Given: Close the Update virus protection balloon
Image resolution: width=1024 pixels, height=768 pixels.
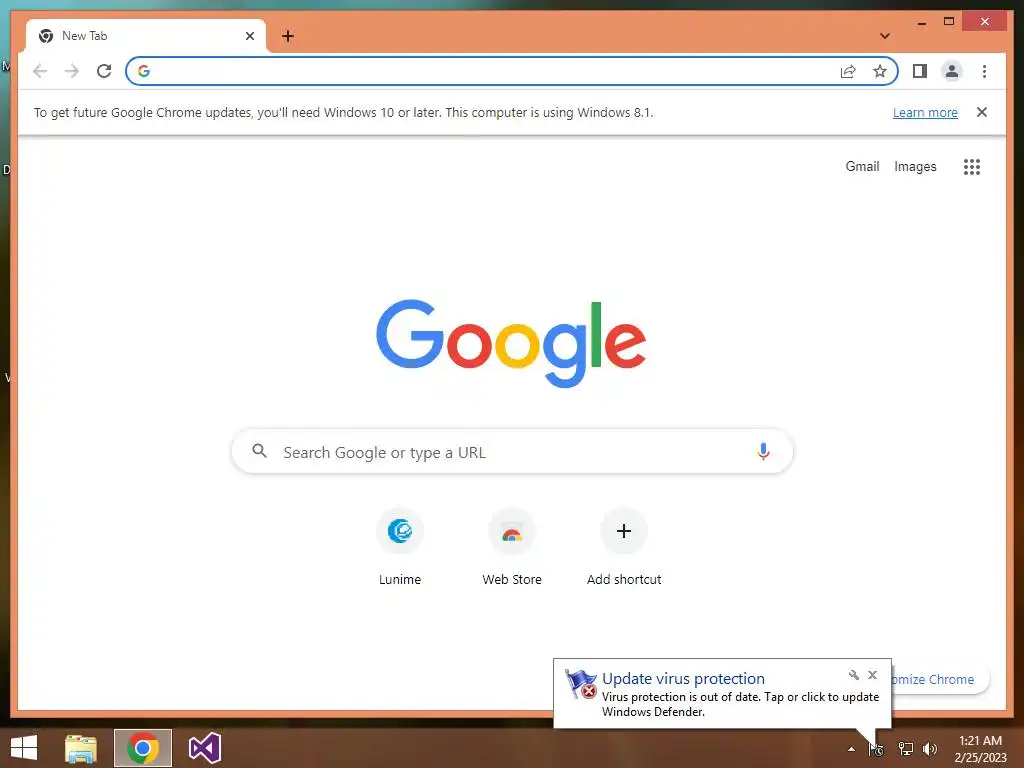Looking at the screenshot, I should pos(872,675).
